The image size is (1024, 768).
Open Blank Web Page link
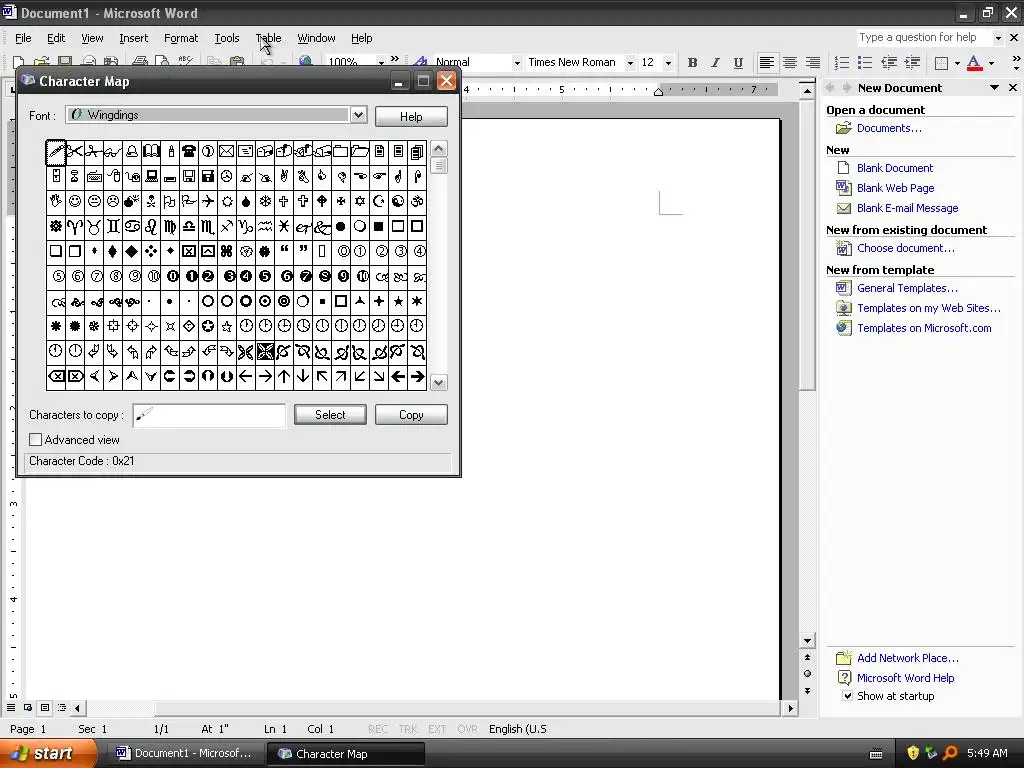[895, 188]
